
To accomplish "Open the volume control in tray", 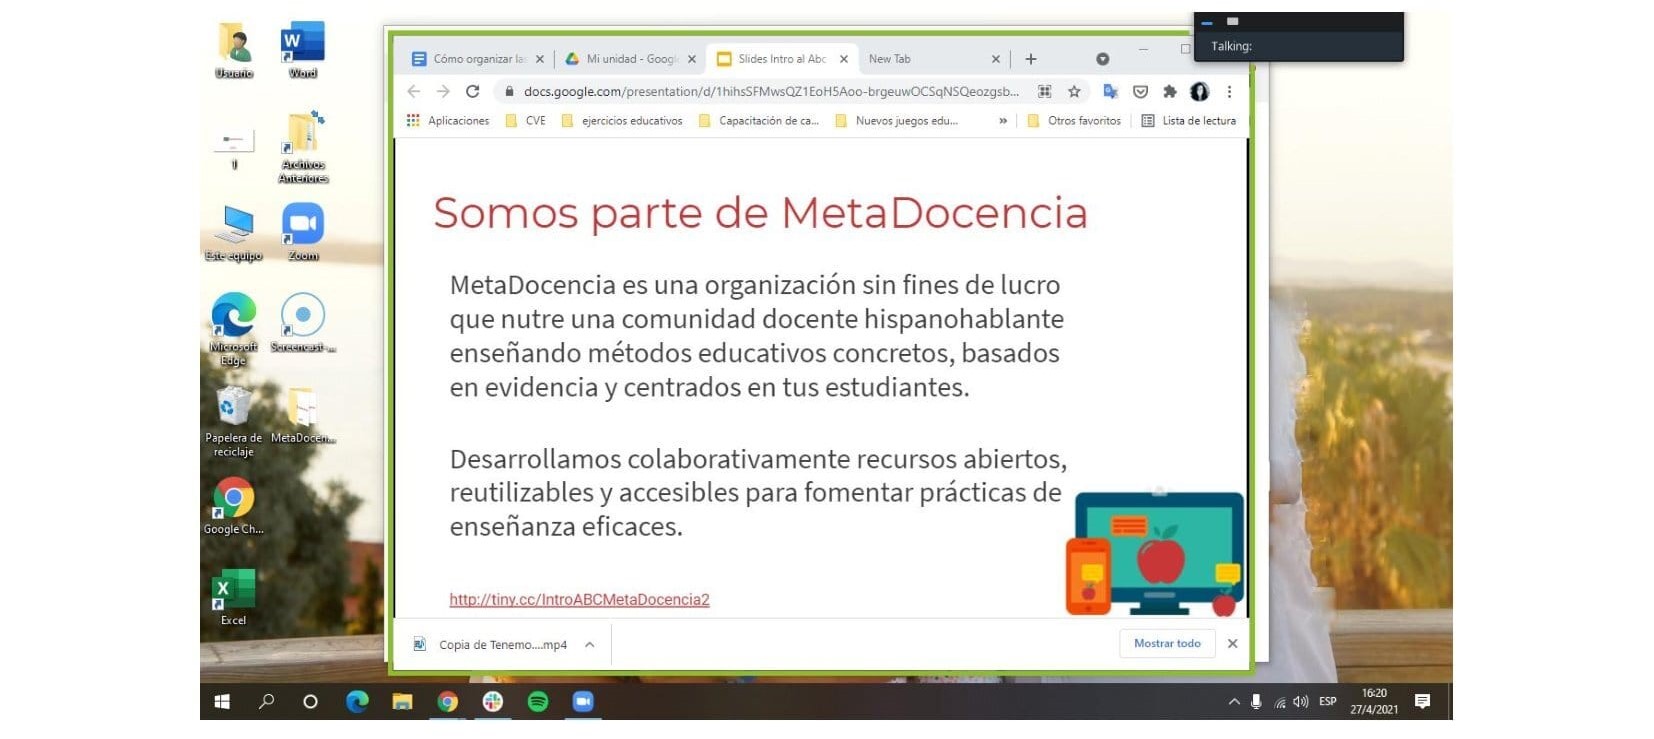I will coord(1300,702).
